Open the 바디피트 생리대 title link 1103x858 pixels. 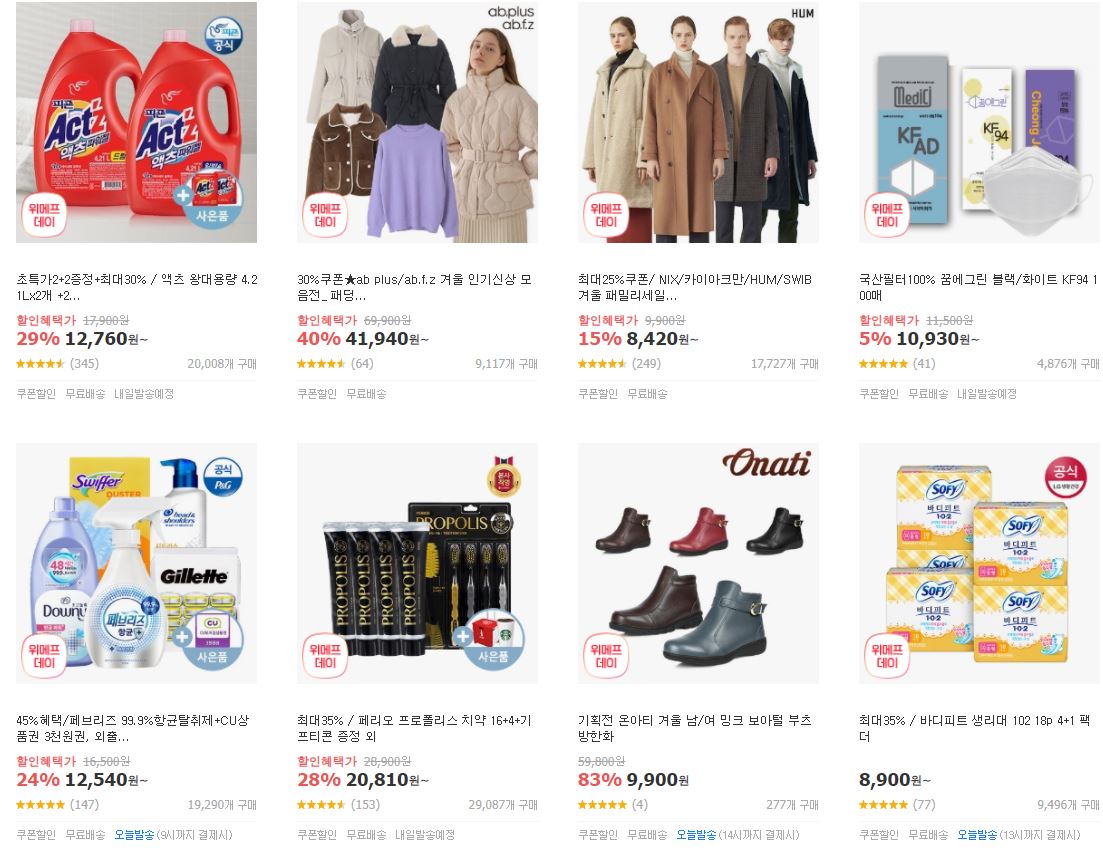tap(974, 728)
